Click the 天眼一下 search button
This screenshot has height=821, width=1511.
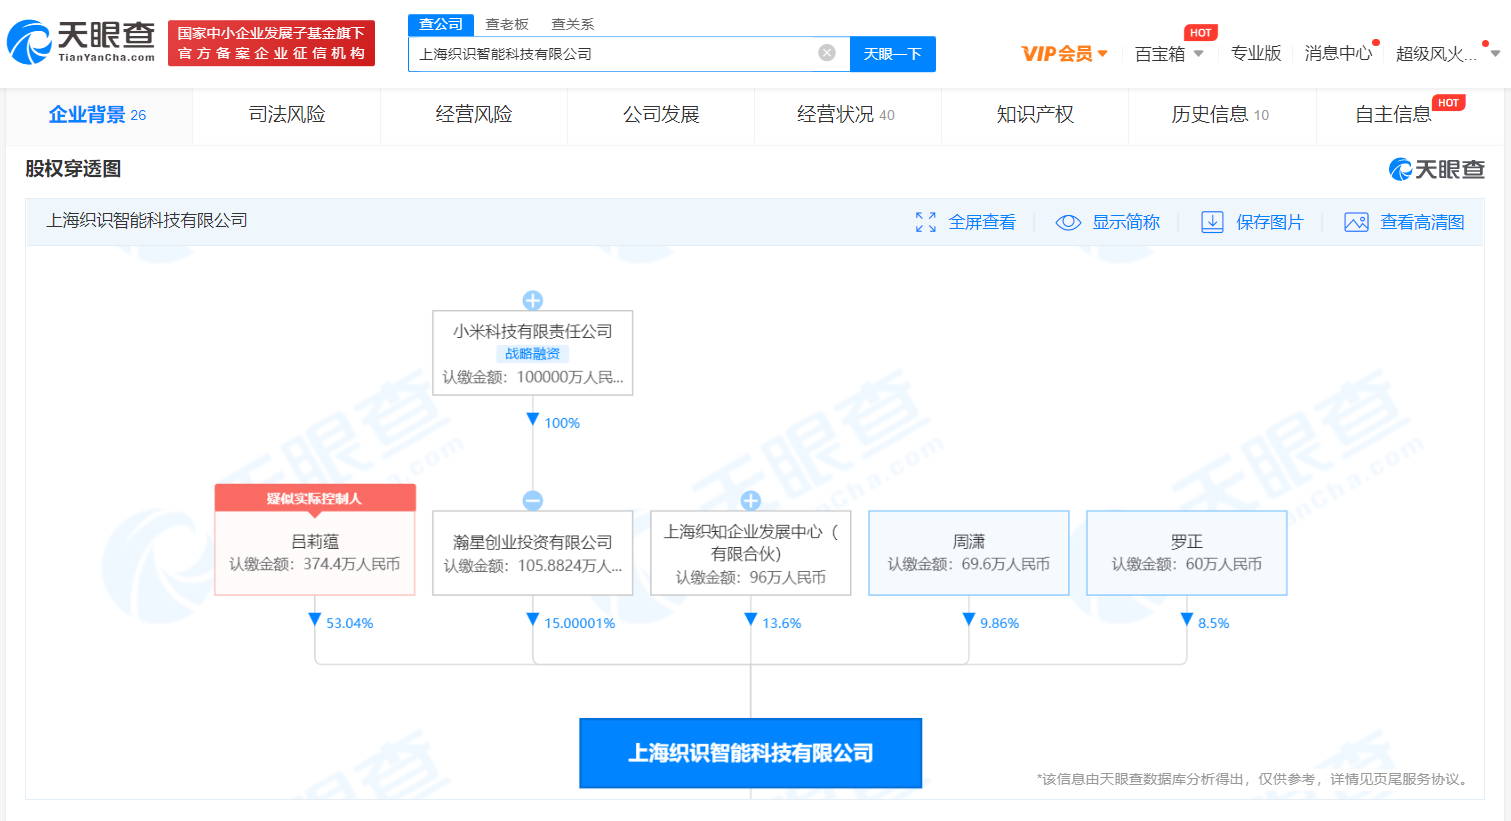point(893,54)
